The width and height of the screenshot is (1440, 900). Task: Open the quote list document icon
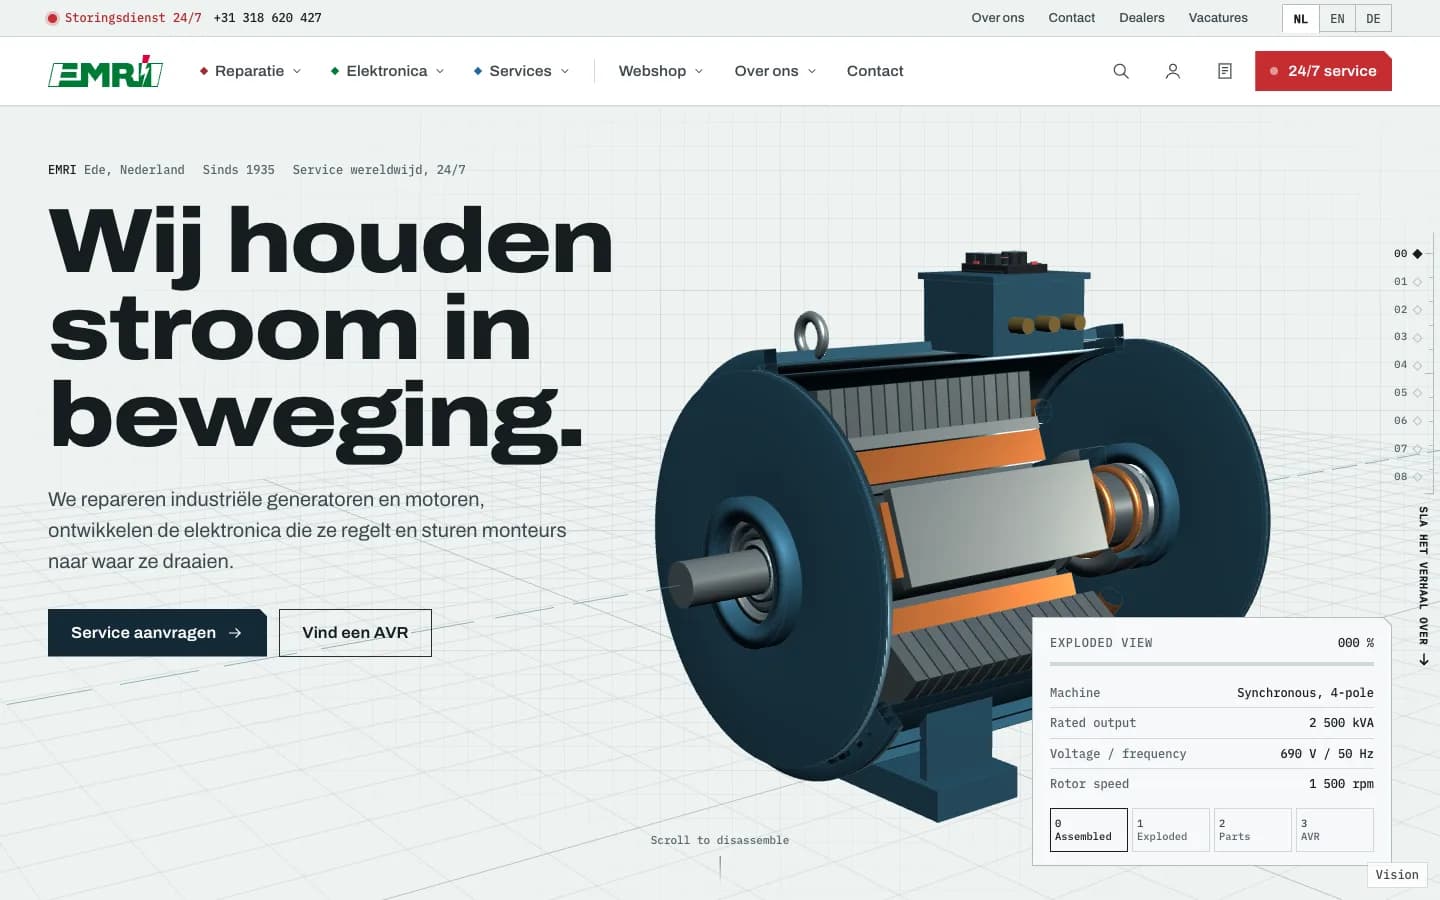point(1225,71)
